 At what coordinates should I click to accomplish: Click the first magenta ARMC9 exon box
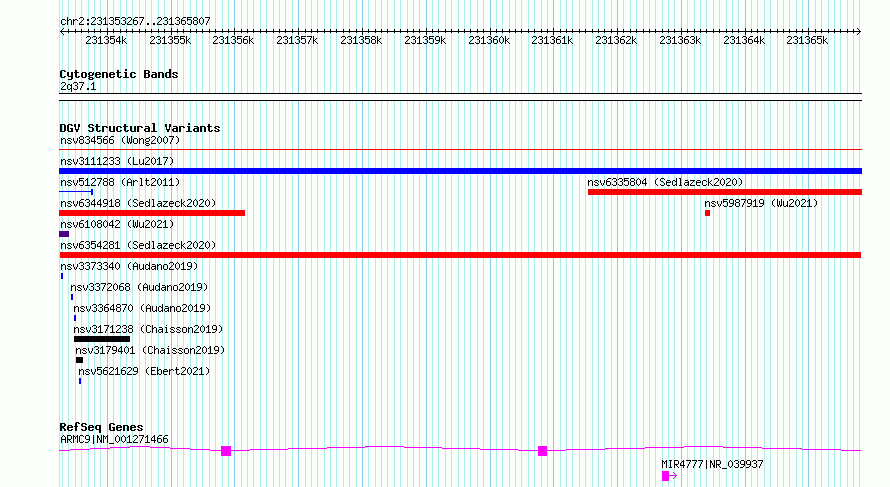tap(226, 451)
